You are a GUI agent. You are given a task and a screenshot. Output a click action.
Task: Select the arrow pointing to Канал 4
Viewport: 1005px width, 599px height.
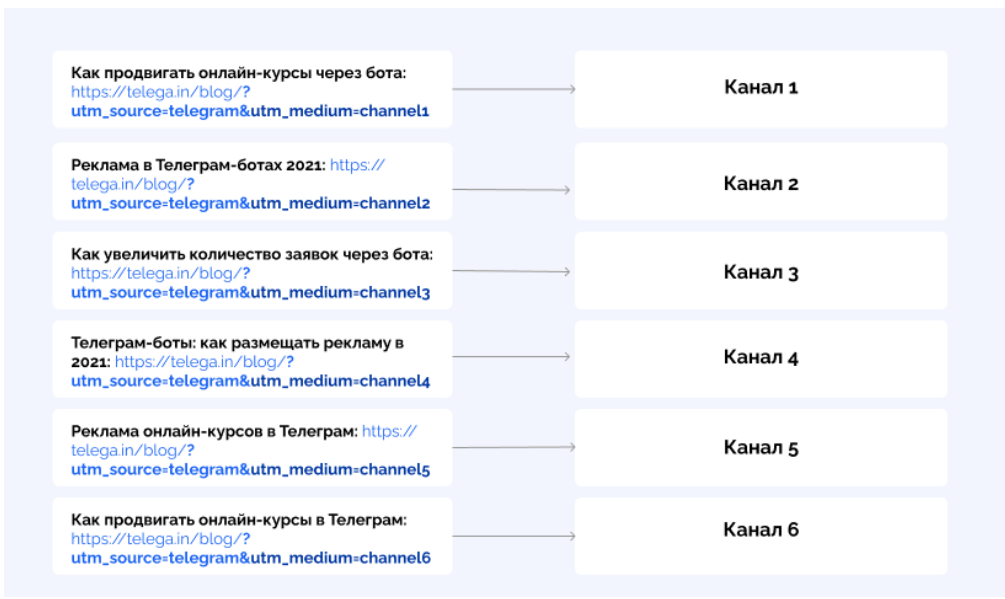click(x=511, y=356)
